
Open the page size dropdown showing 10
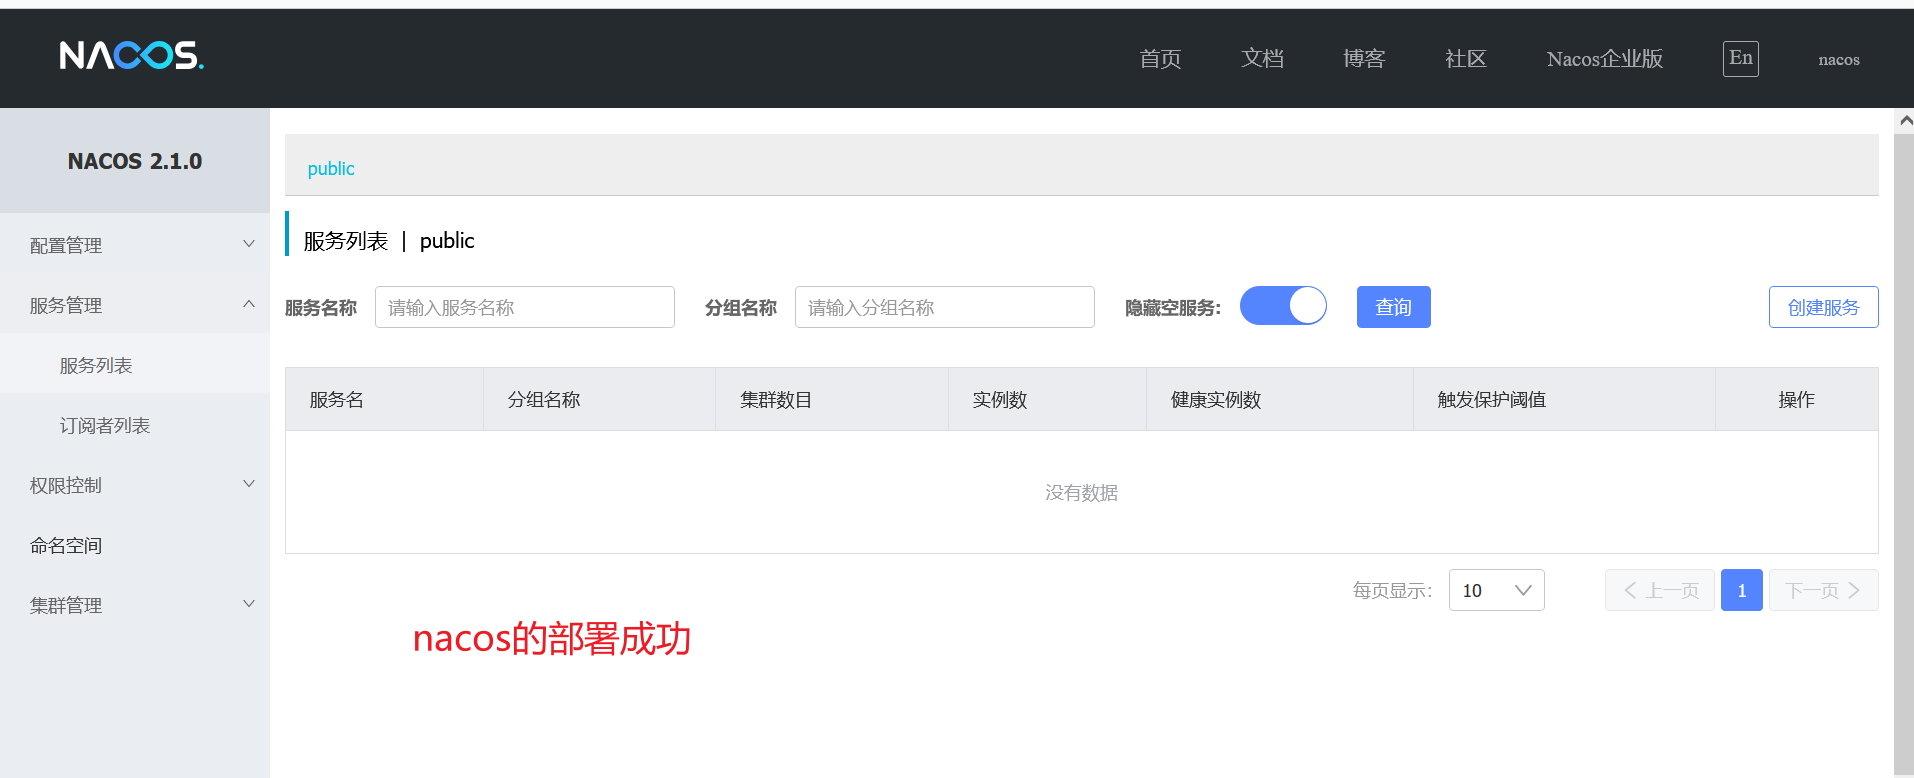1496,590
